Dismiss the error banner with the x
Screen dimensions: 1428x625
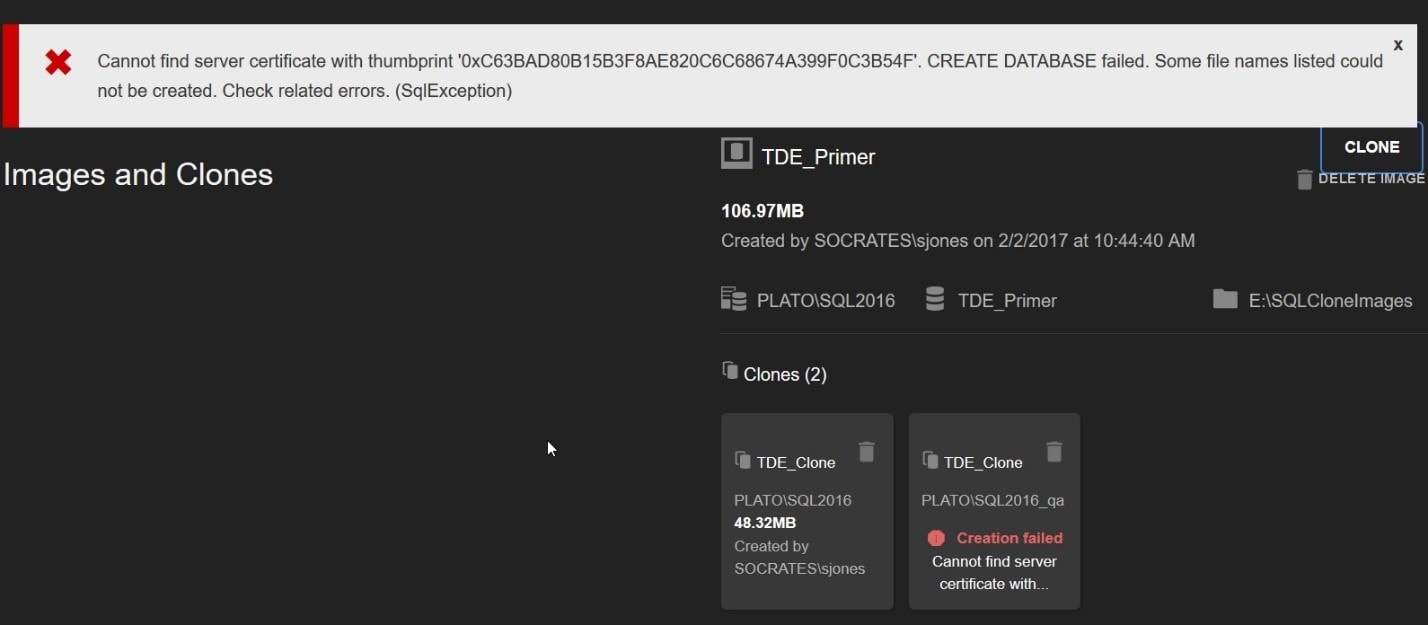pos(1398,44)
